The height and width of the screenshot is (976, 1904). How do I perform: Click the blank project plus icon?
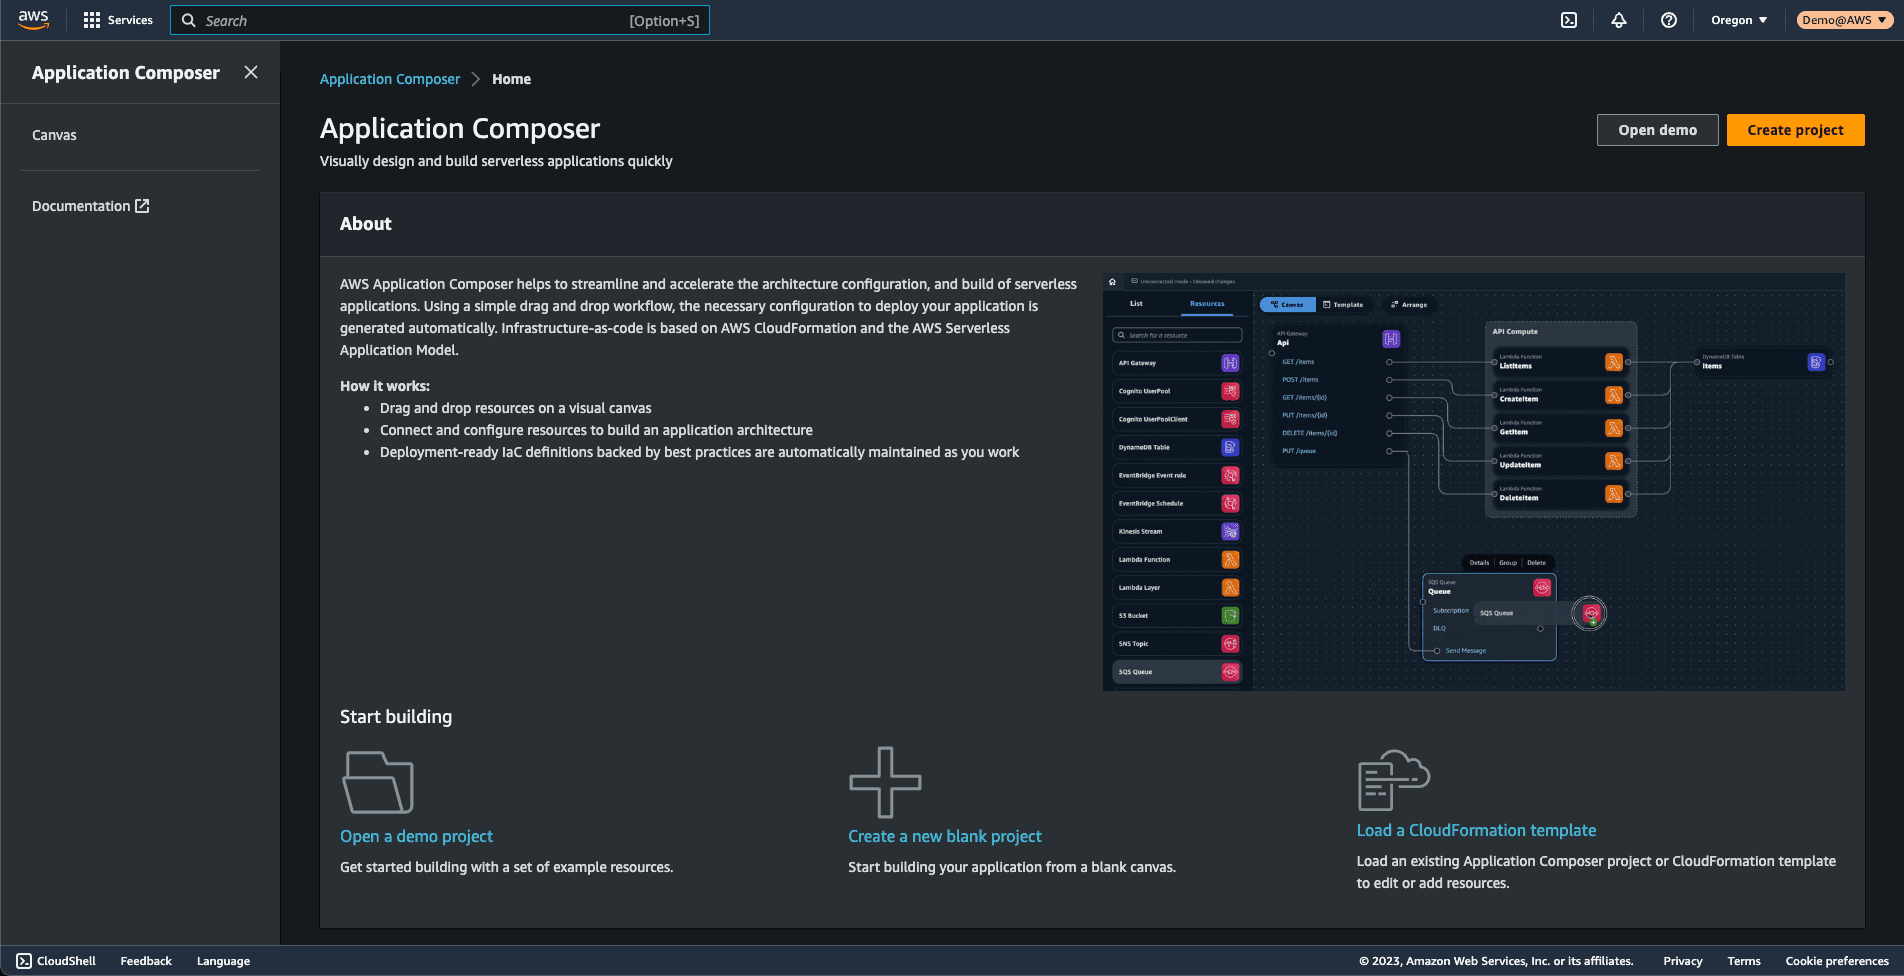885,782
